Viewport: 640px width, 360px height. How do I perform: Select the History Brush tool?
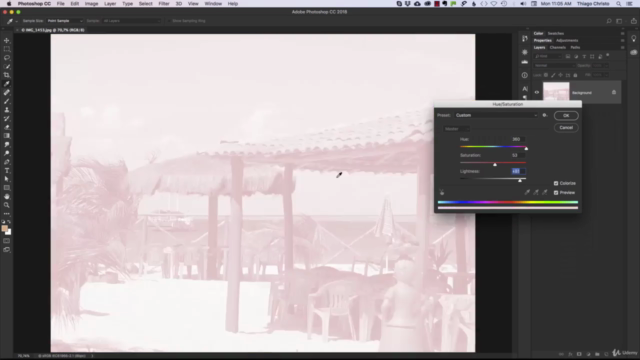tap(7, 118)
